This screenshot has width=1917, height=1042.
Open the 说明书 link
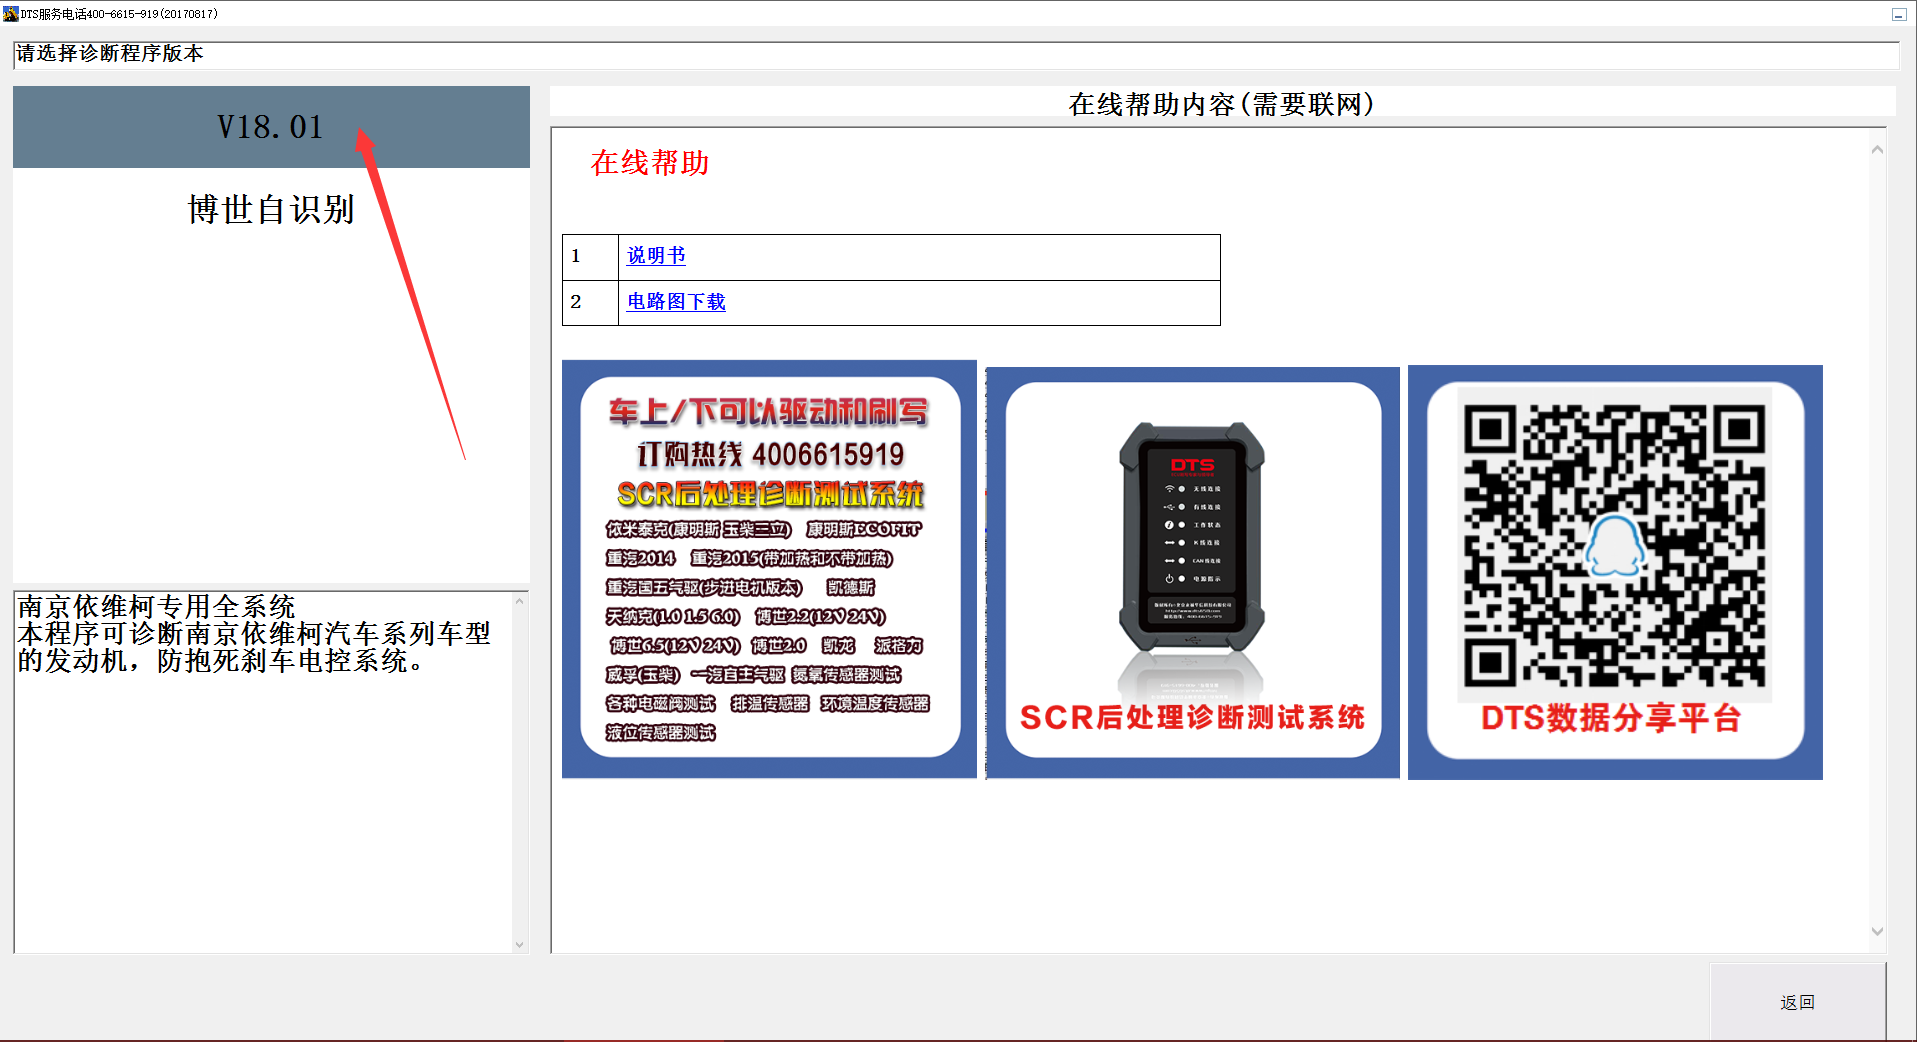pos(656,256)
